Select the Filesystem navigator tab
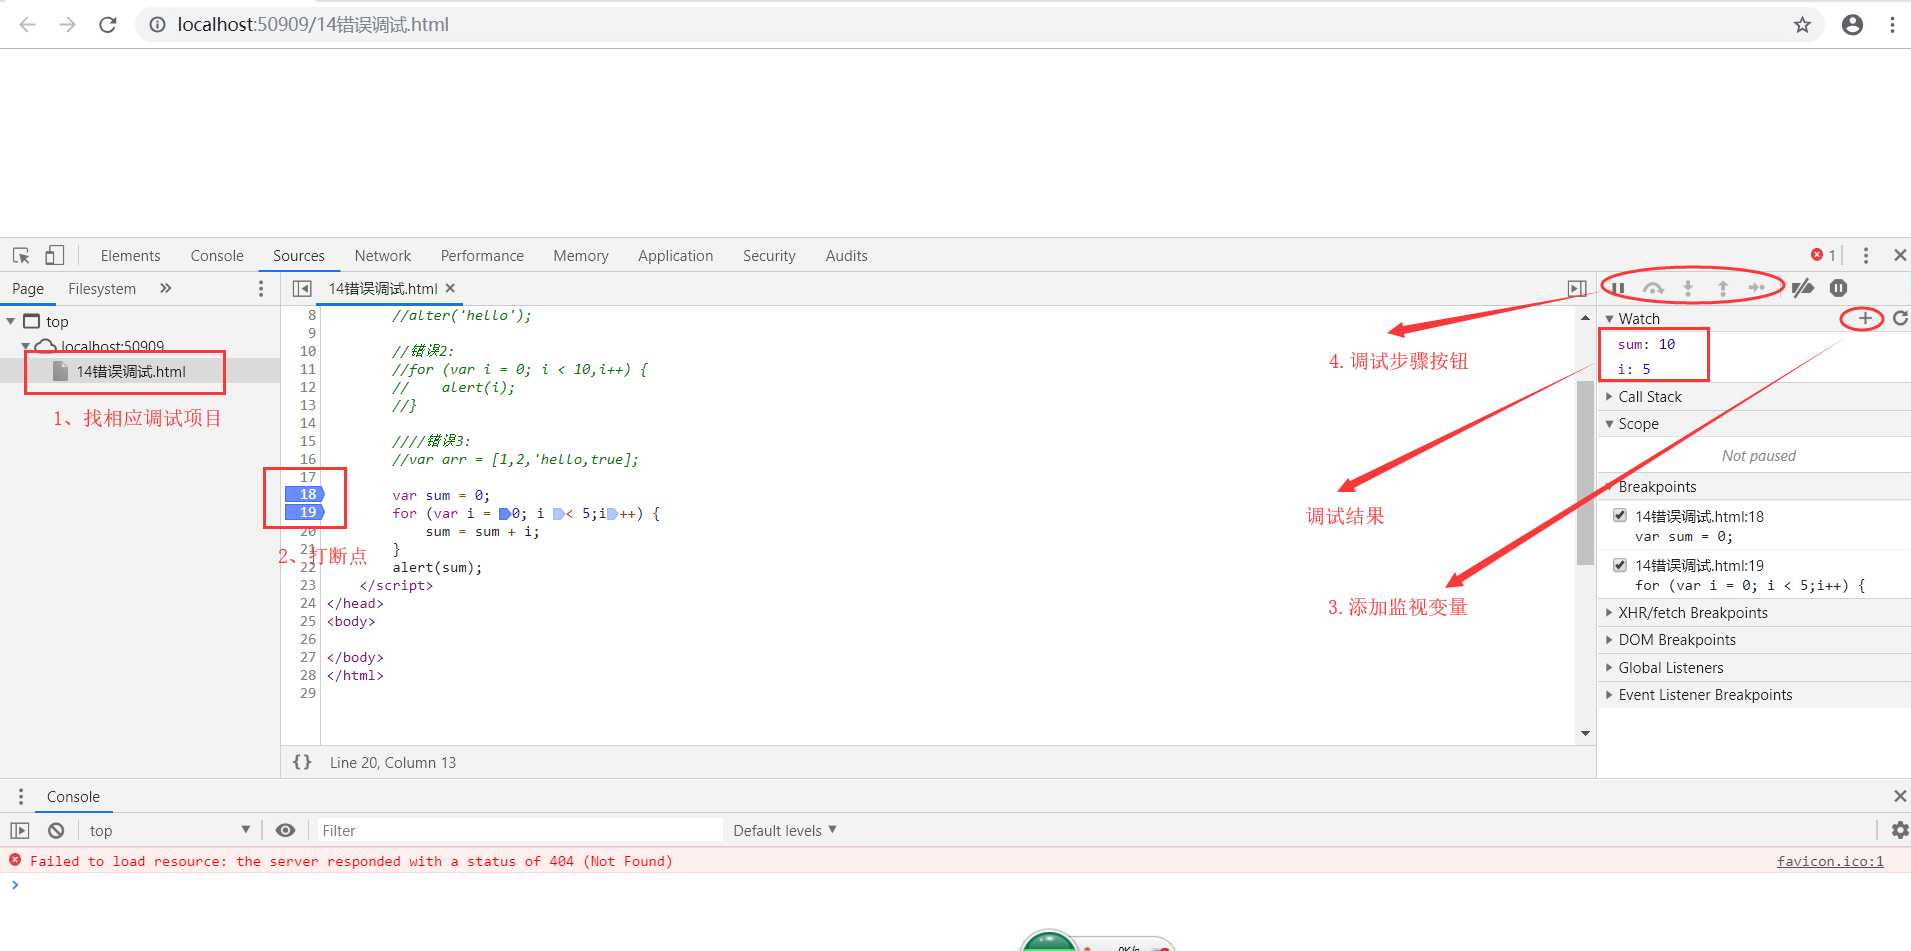This screenshot has width=1911, height=951. click(x=102, y=288)
